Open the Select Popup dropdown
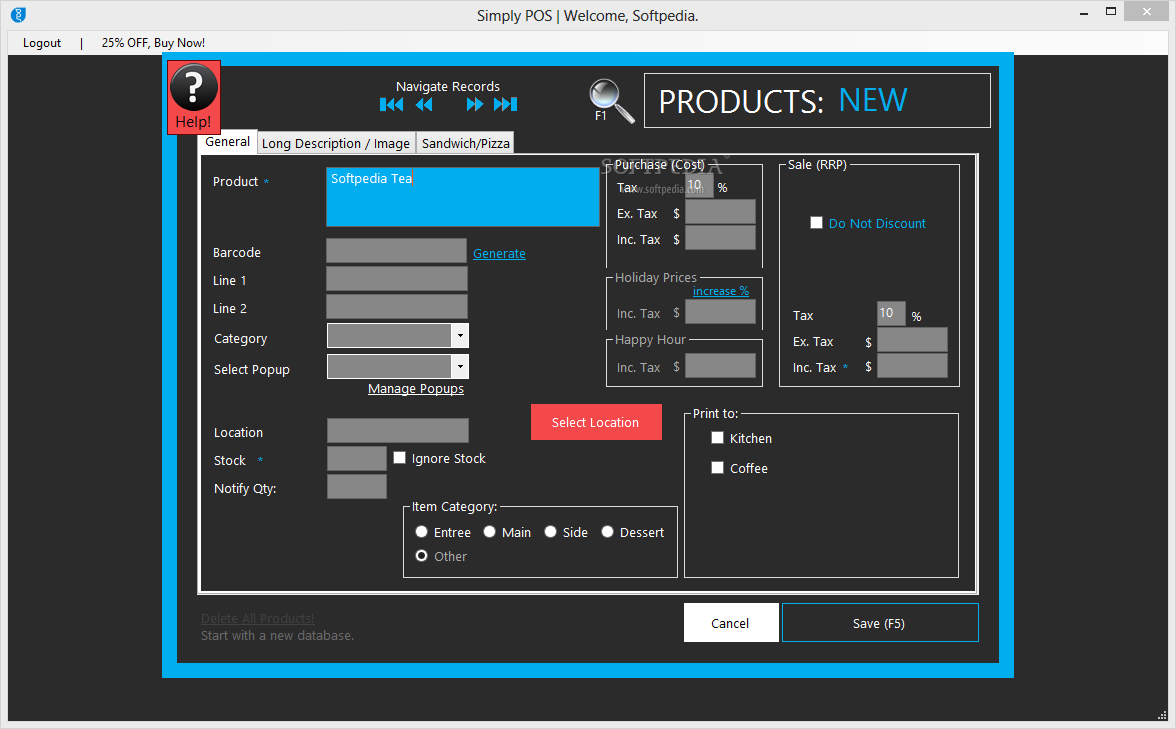 coord(460,366)
